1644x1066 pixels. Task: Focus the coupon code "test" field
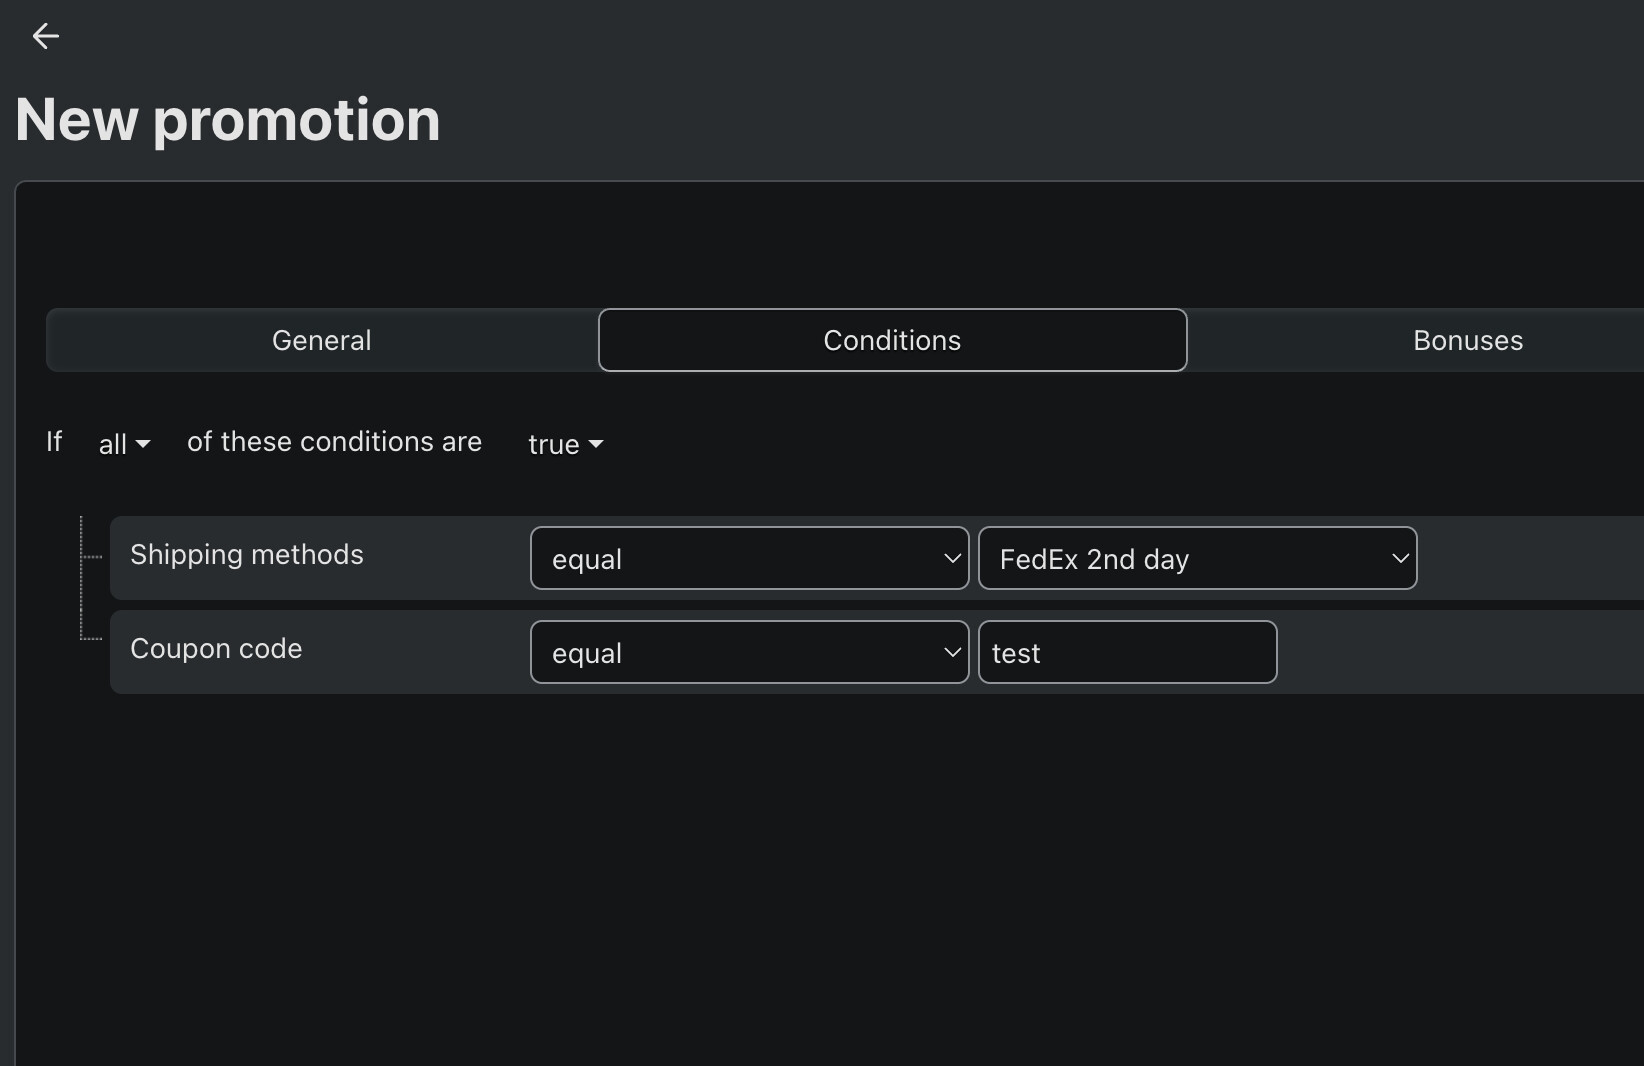(x=1127, y=652)
